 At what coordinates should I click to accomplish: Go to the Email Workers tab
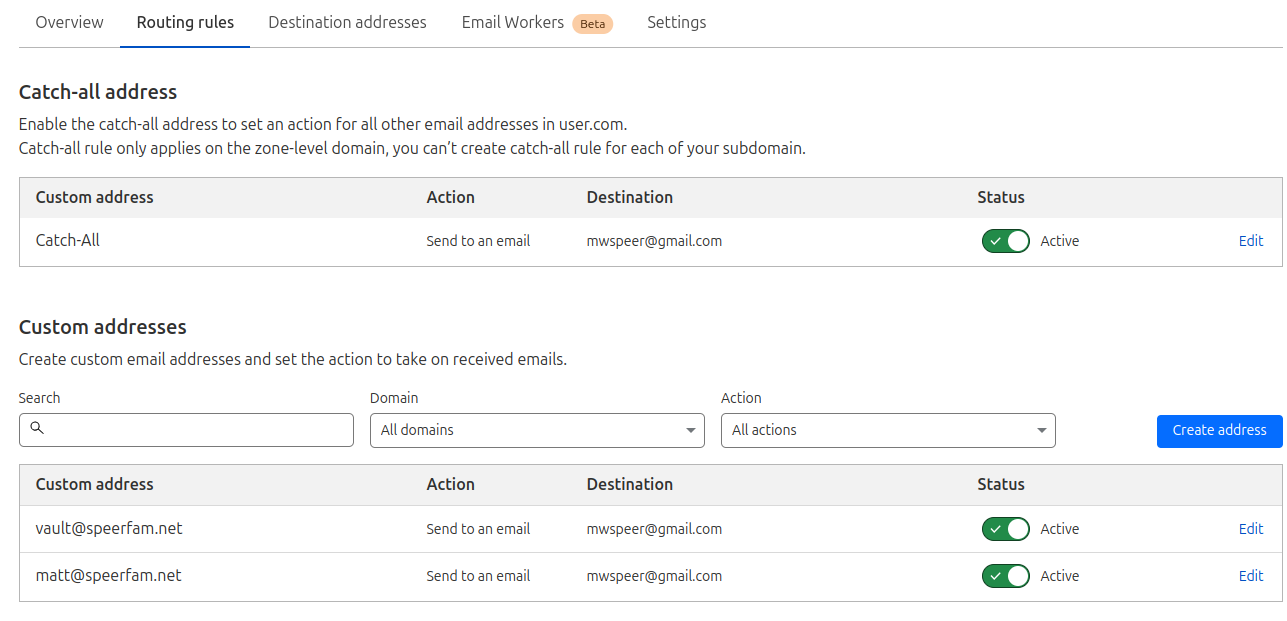point(512,22)
